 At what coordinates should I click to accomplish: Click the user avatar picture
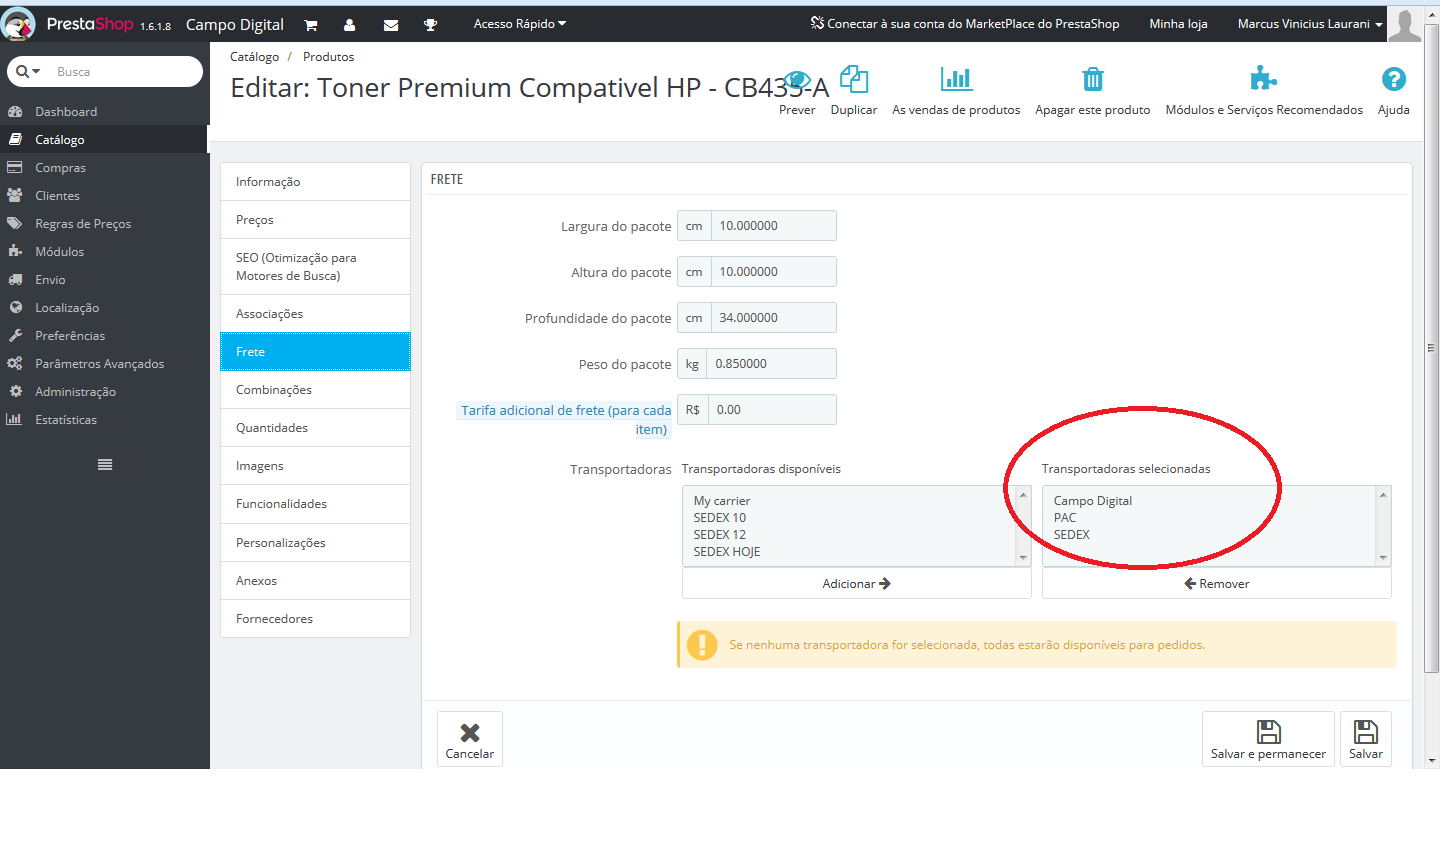[1404, 24]
